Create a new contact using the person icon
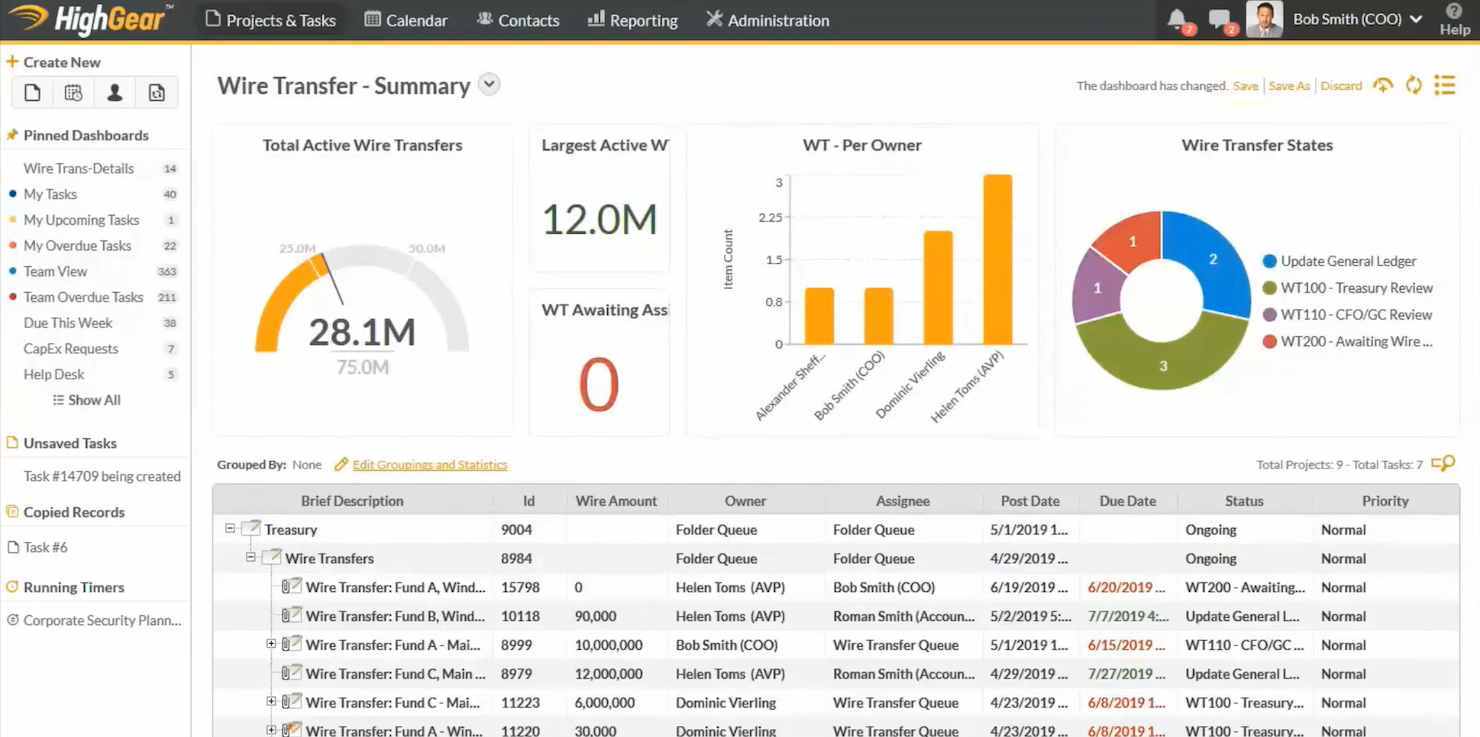1480x737 pixels. [x=115, y=93]
